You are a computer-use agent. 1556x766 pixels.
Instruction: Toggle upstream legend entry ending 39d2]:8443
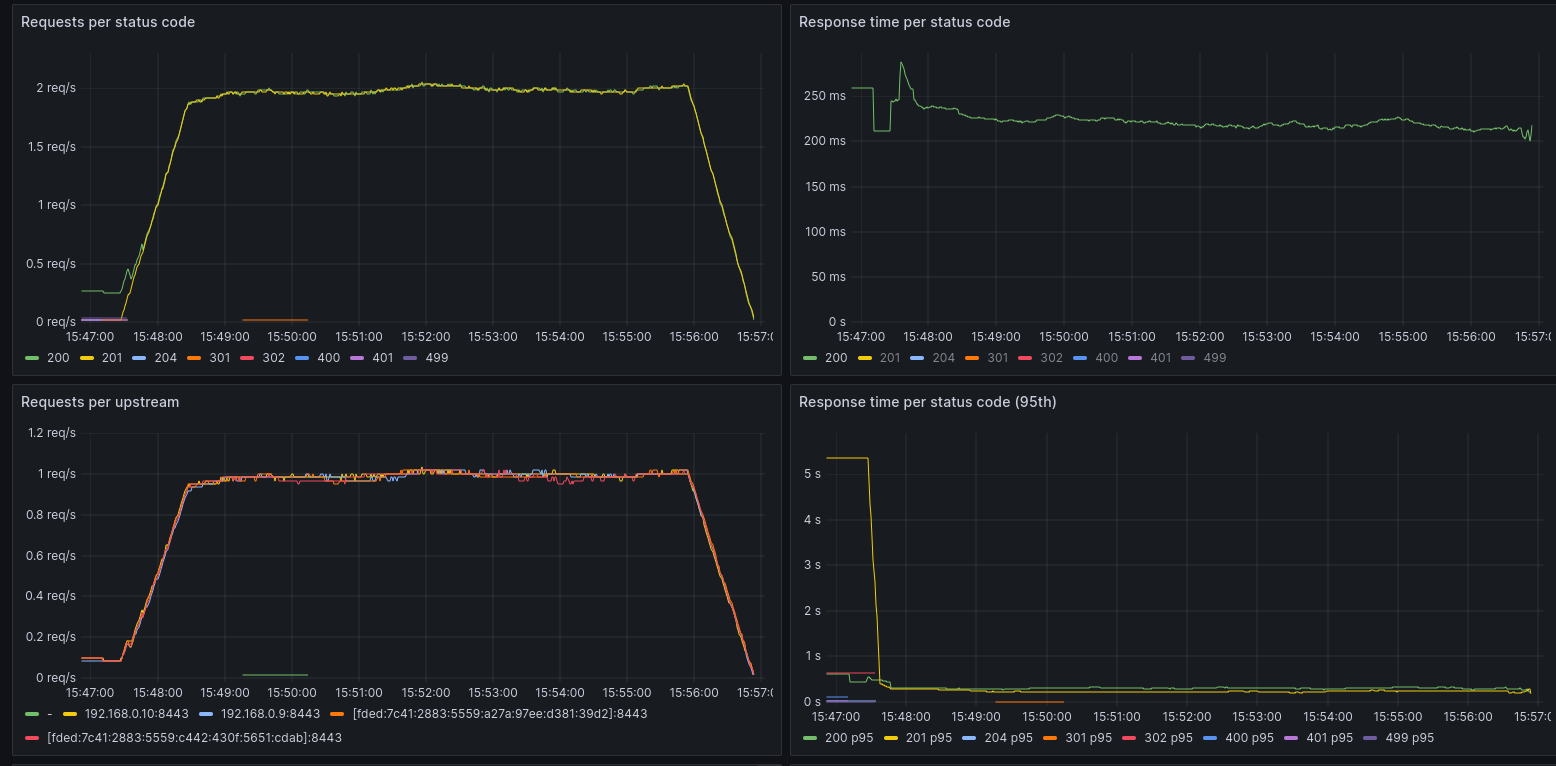click(x=500, y=714)
